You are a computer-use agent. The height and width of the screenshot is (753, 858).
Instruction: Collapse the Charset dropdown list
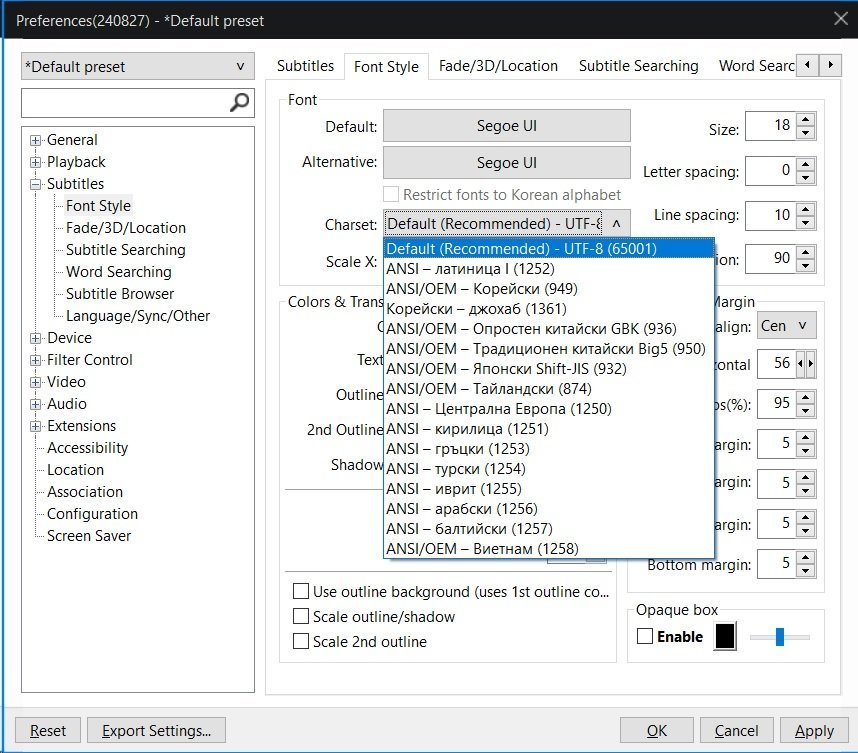(616, 224)
